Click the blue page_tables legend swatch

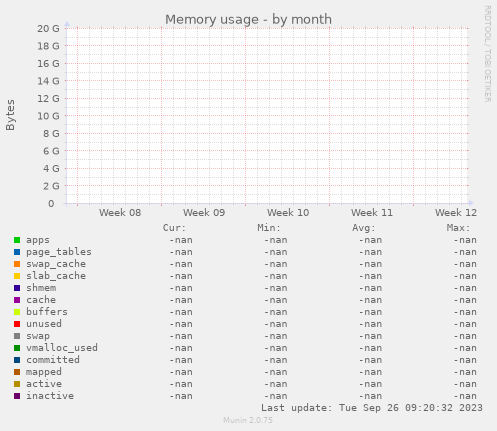coord(17,252)
